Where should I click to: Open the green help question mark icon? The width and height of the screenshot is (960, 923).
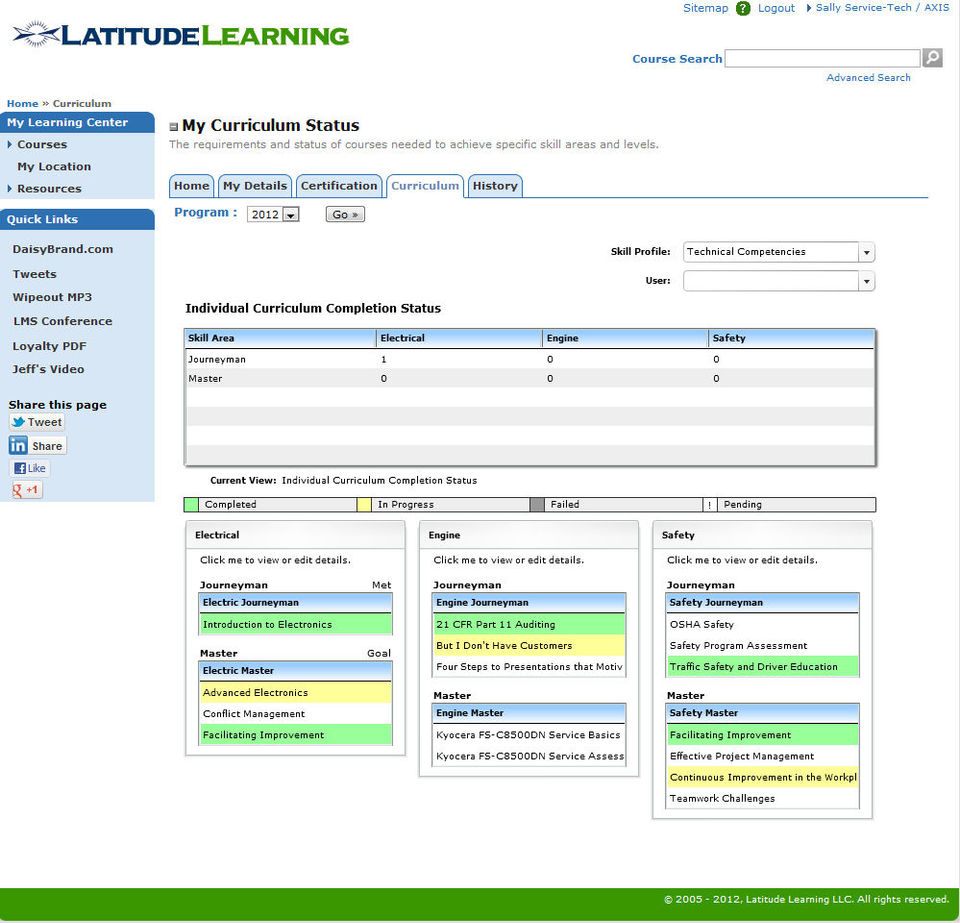pos(743,9)
